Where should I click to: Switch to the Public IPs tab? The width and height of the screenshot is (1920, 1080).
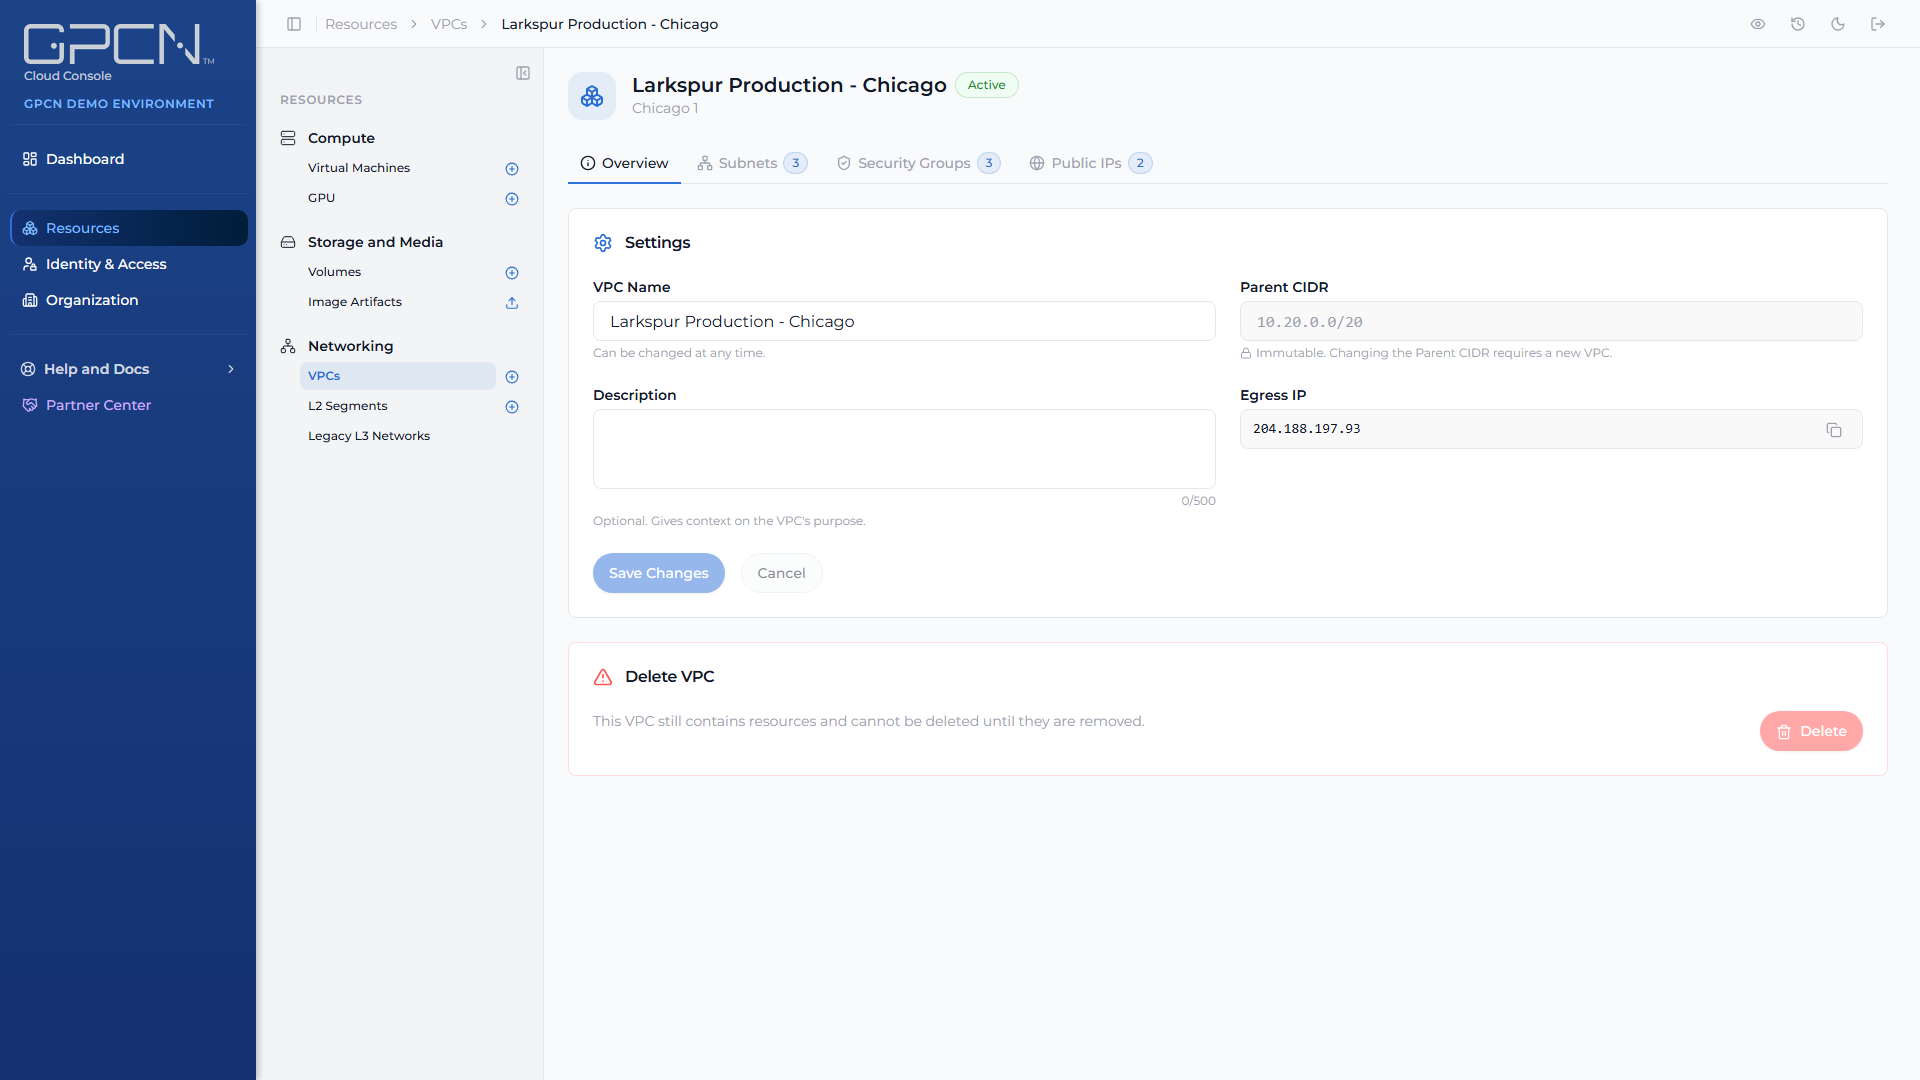point(1090,163)
